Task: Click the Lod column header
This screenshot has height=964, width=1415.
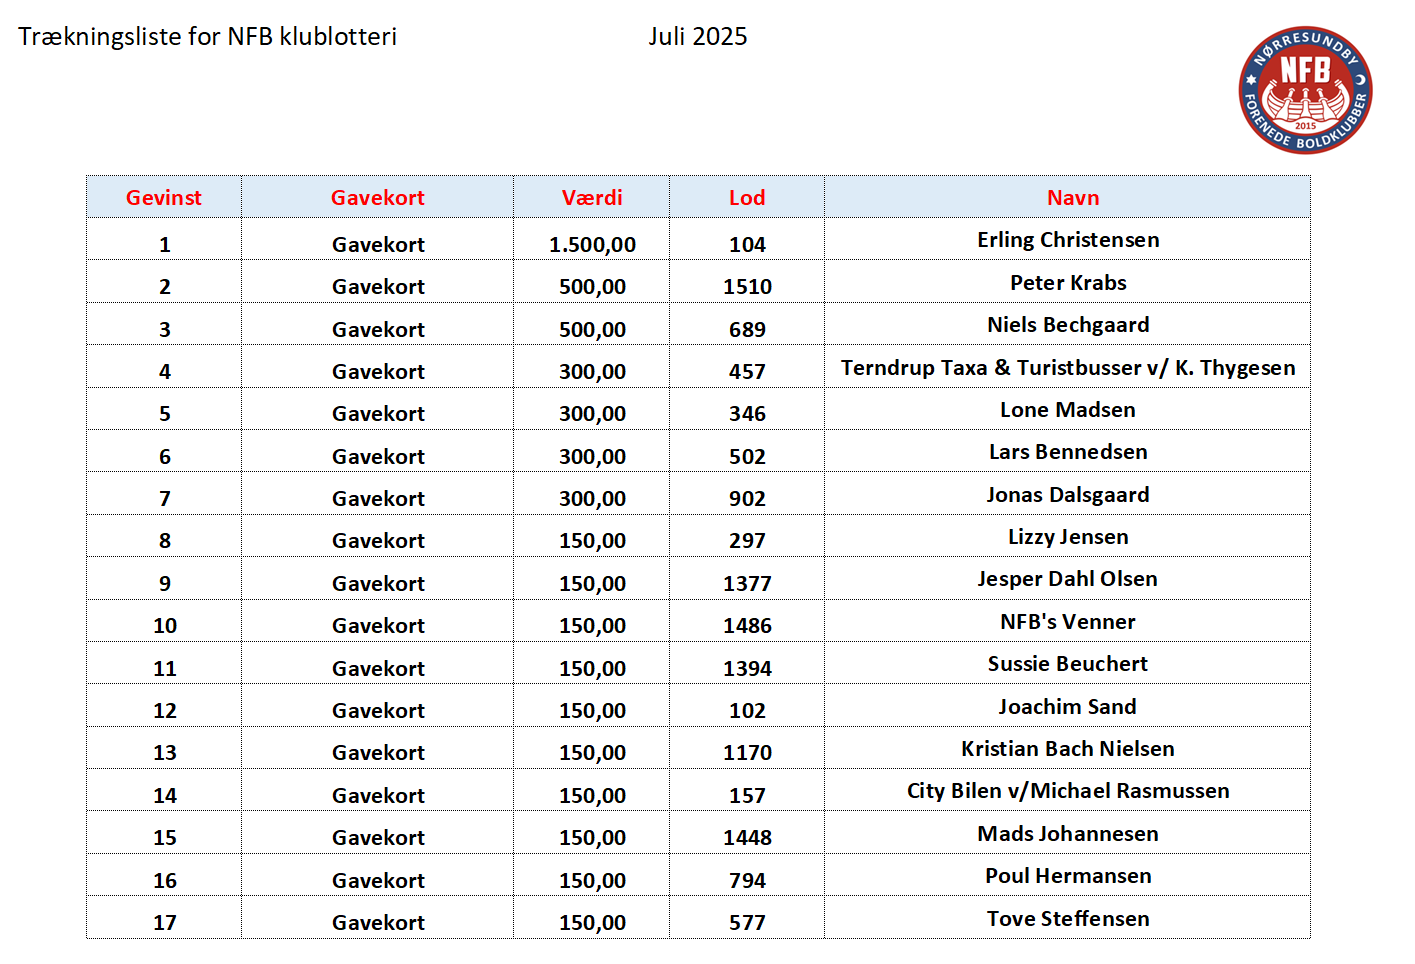Action: coord(747,198)
